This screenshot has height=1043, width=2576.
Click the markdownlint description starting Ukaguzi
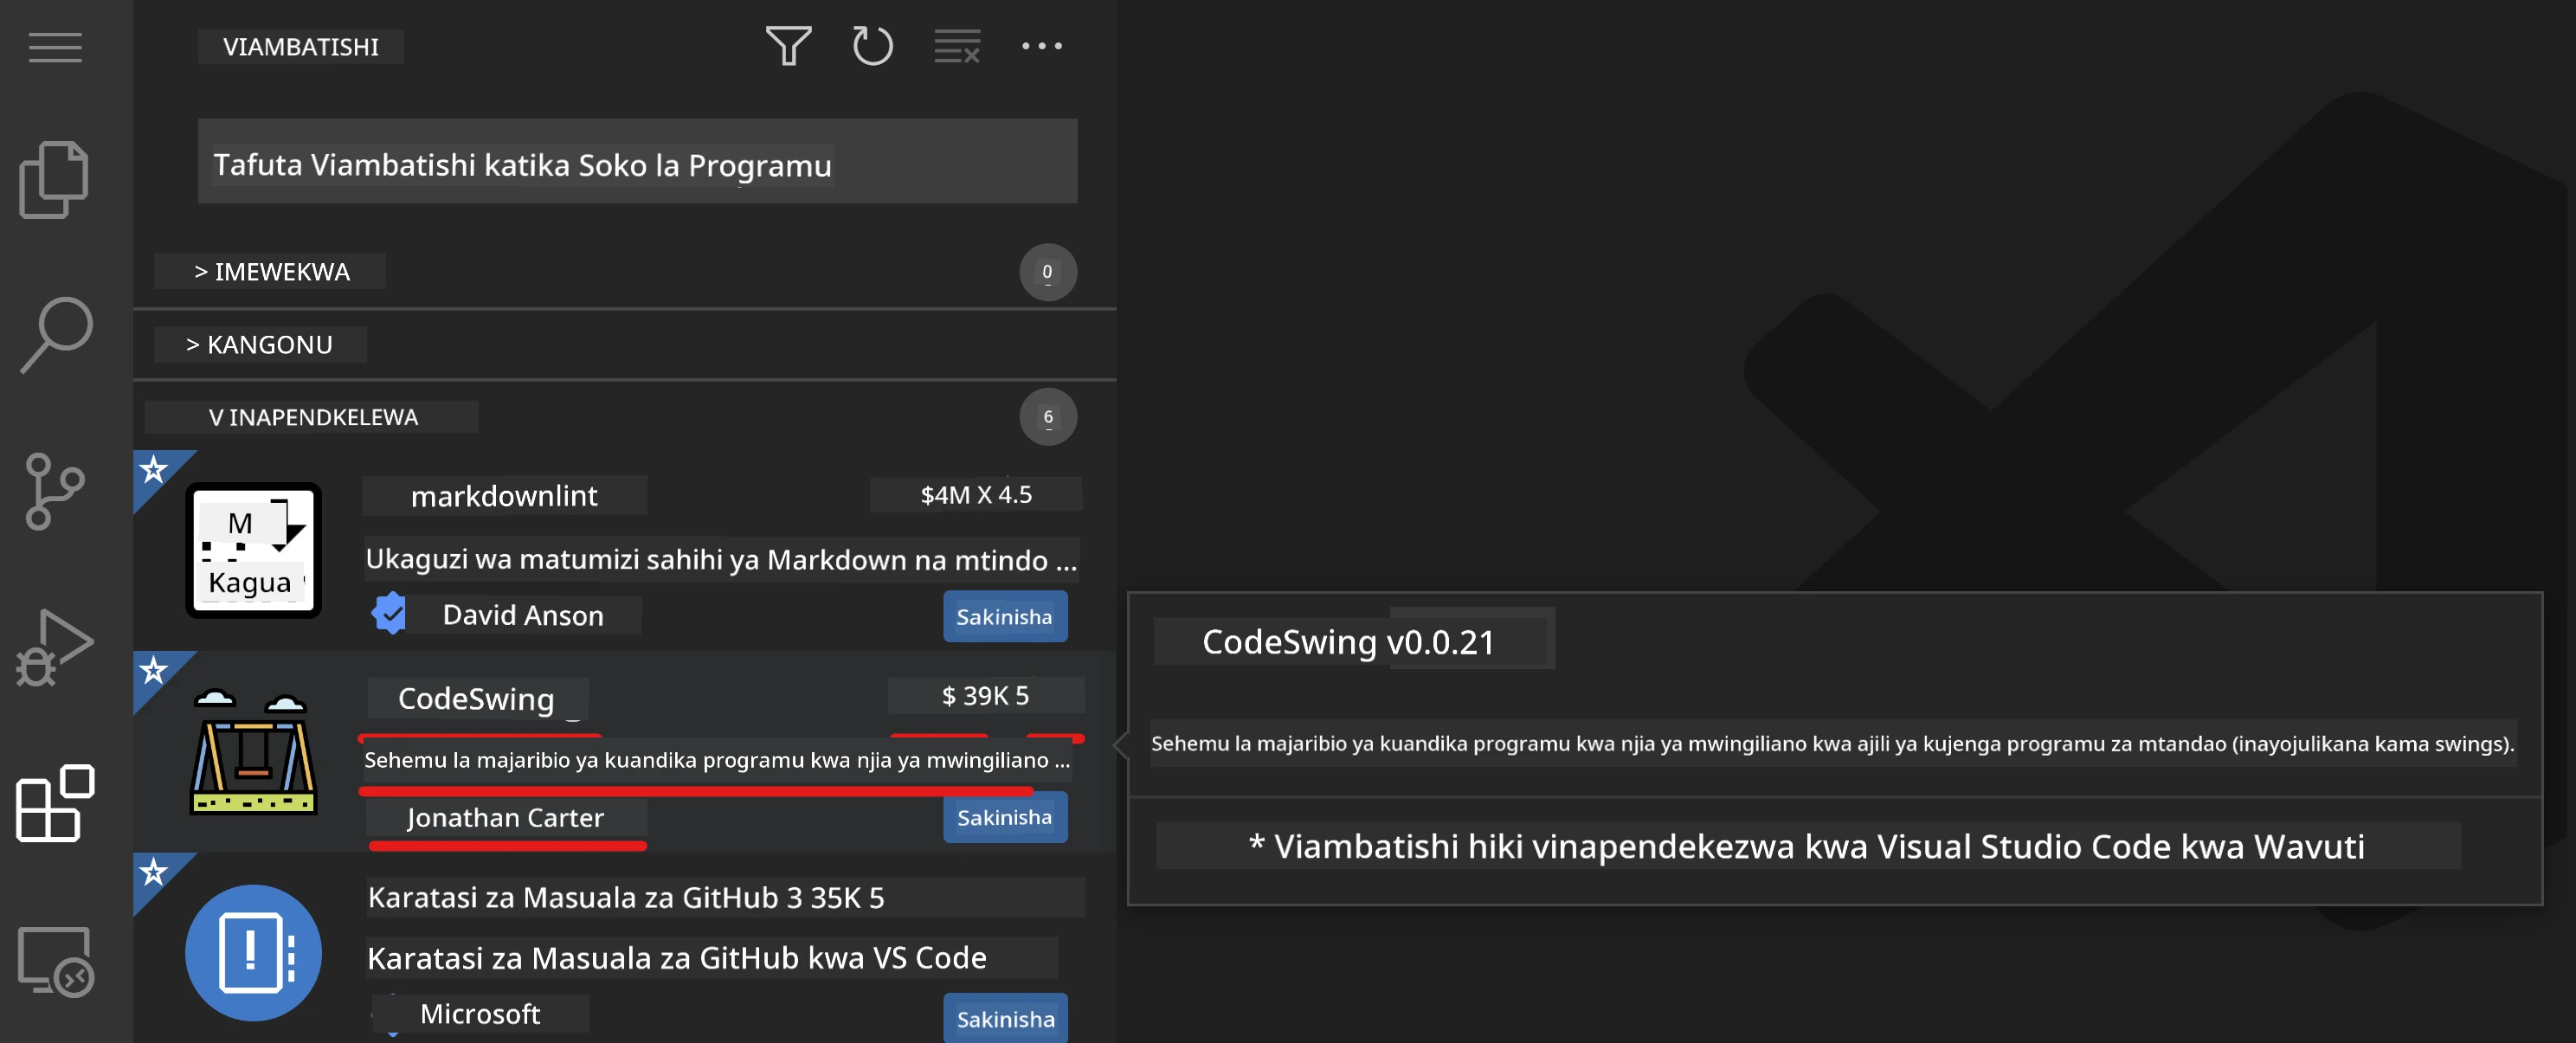click(721, 560)
